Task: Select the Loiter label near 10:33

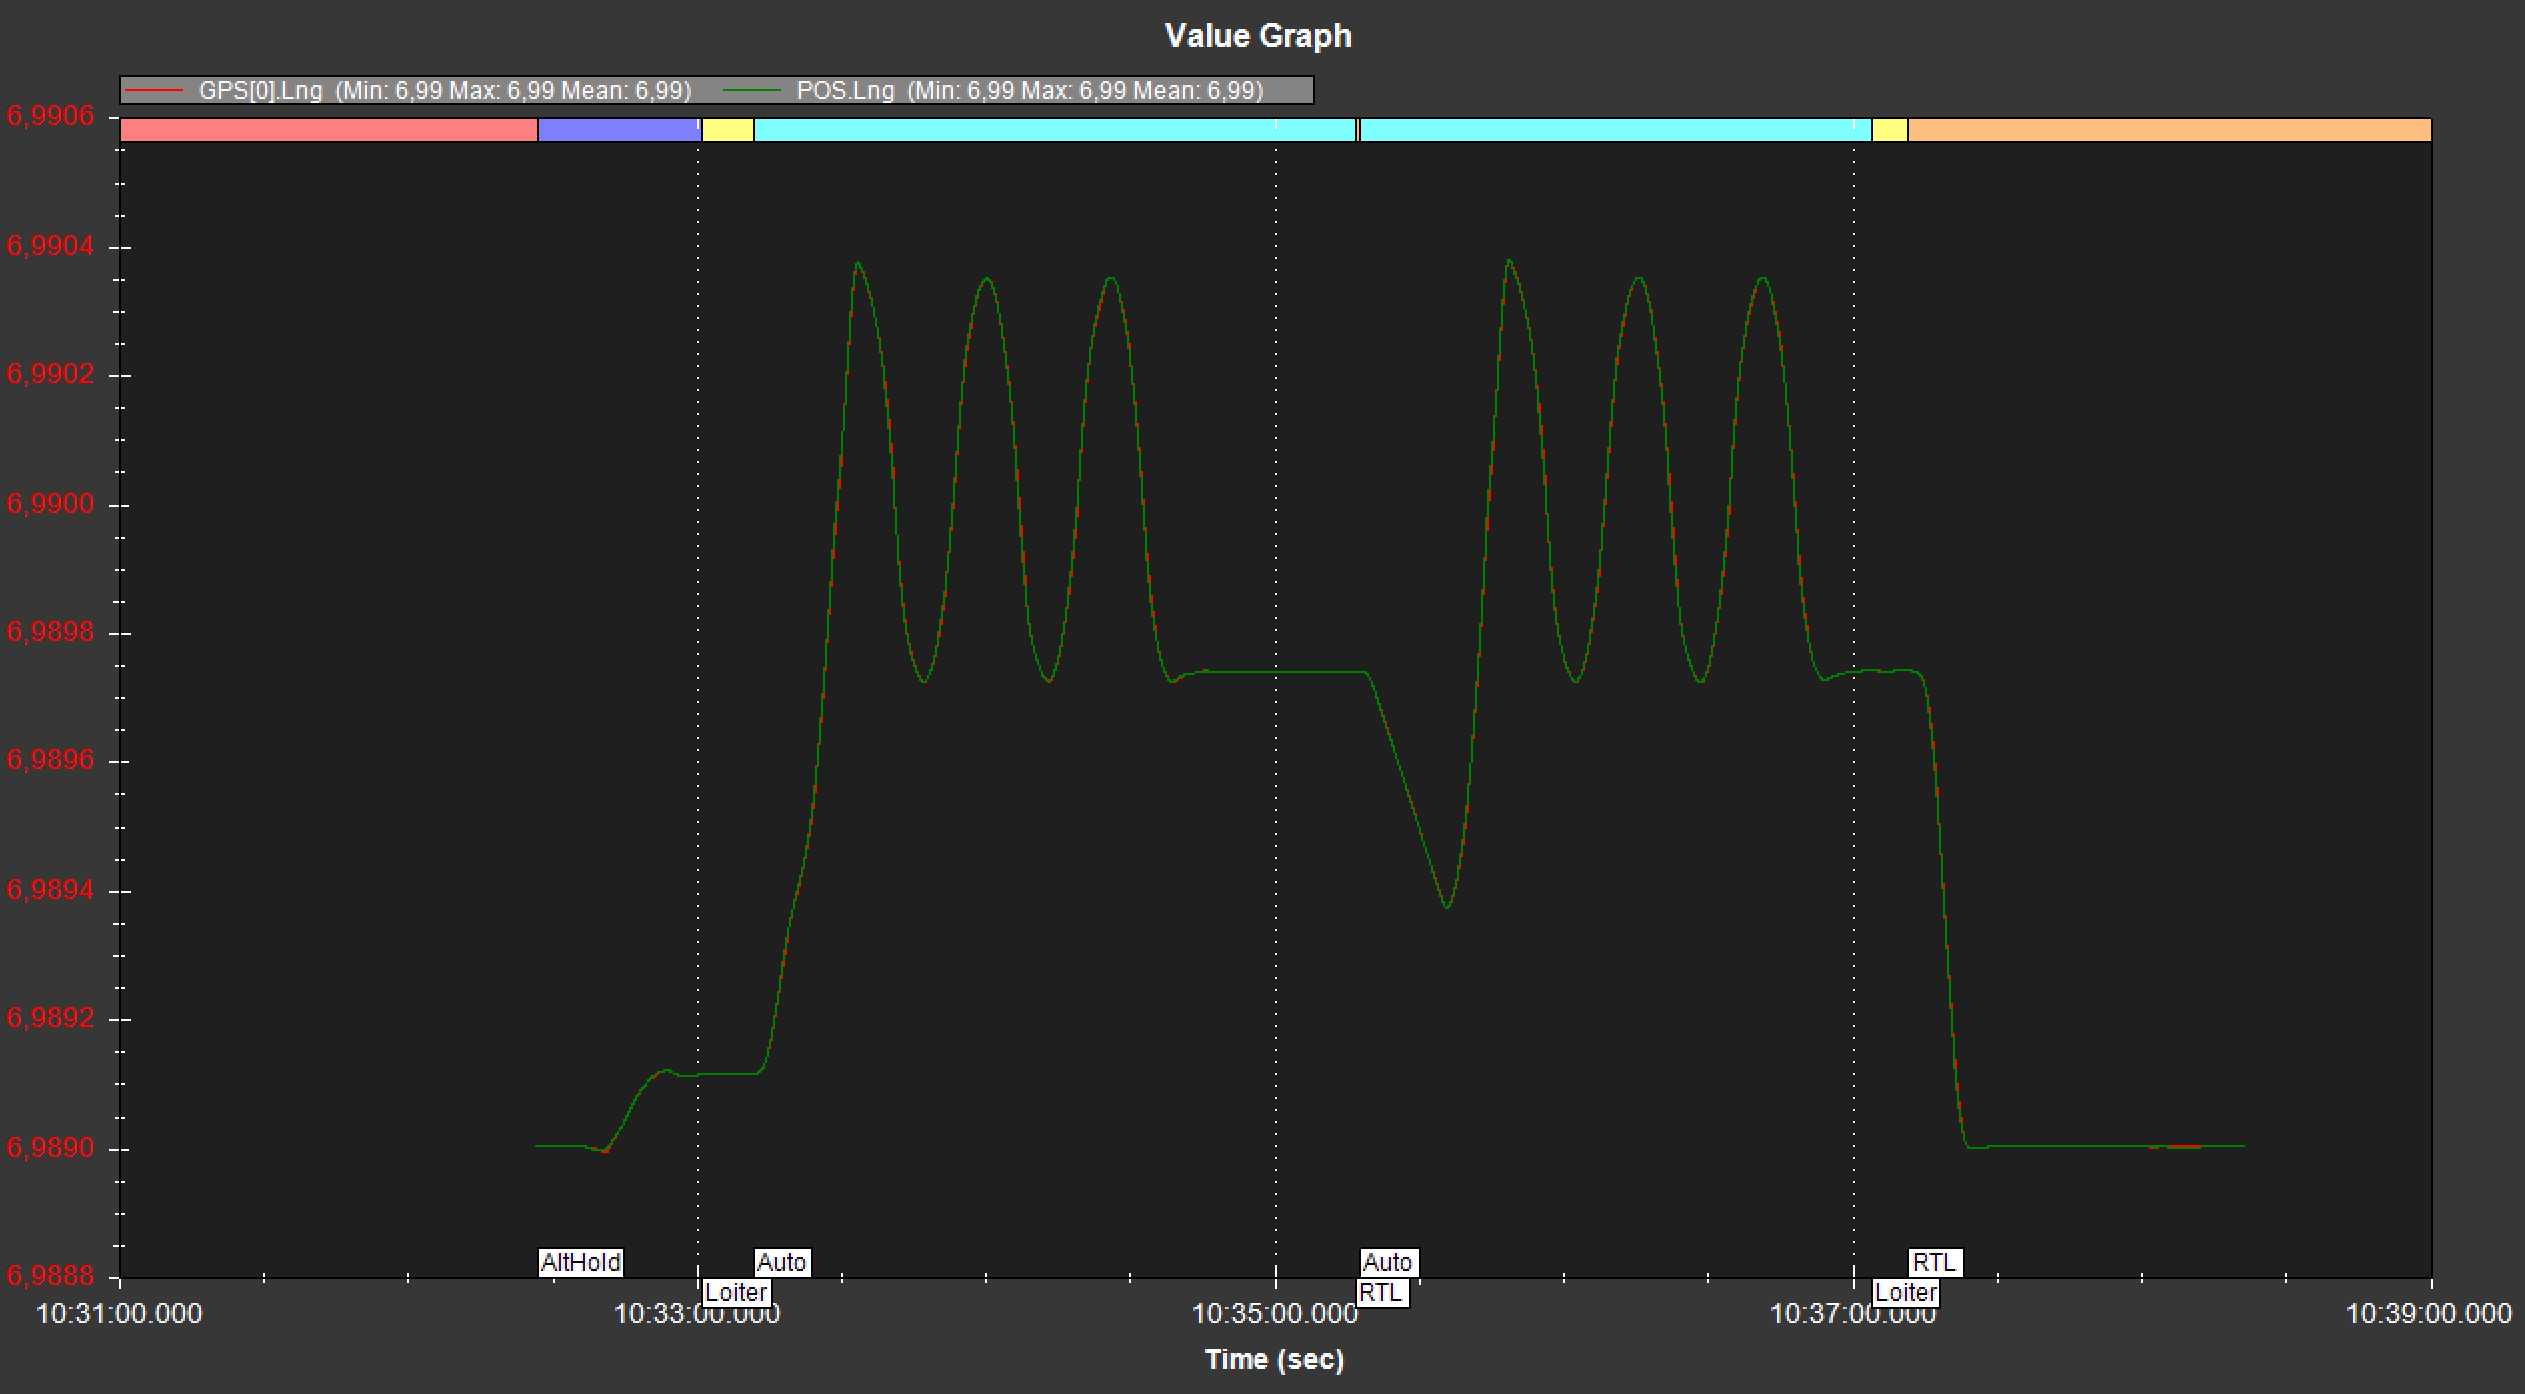Action: [736, 1292]
